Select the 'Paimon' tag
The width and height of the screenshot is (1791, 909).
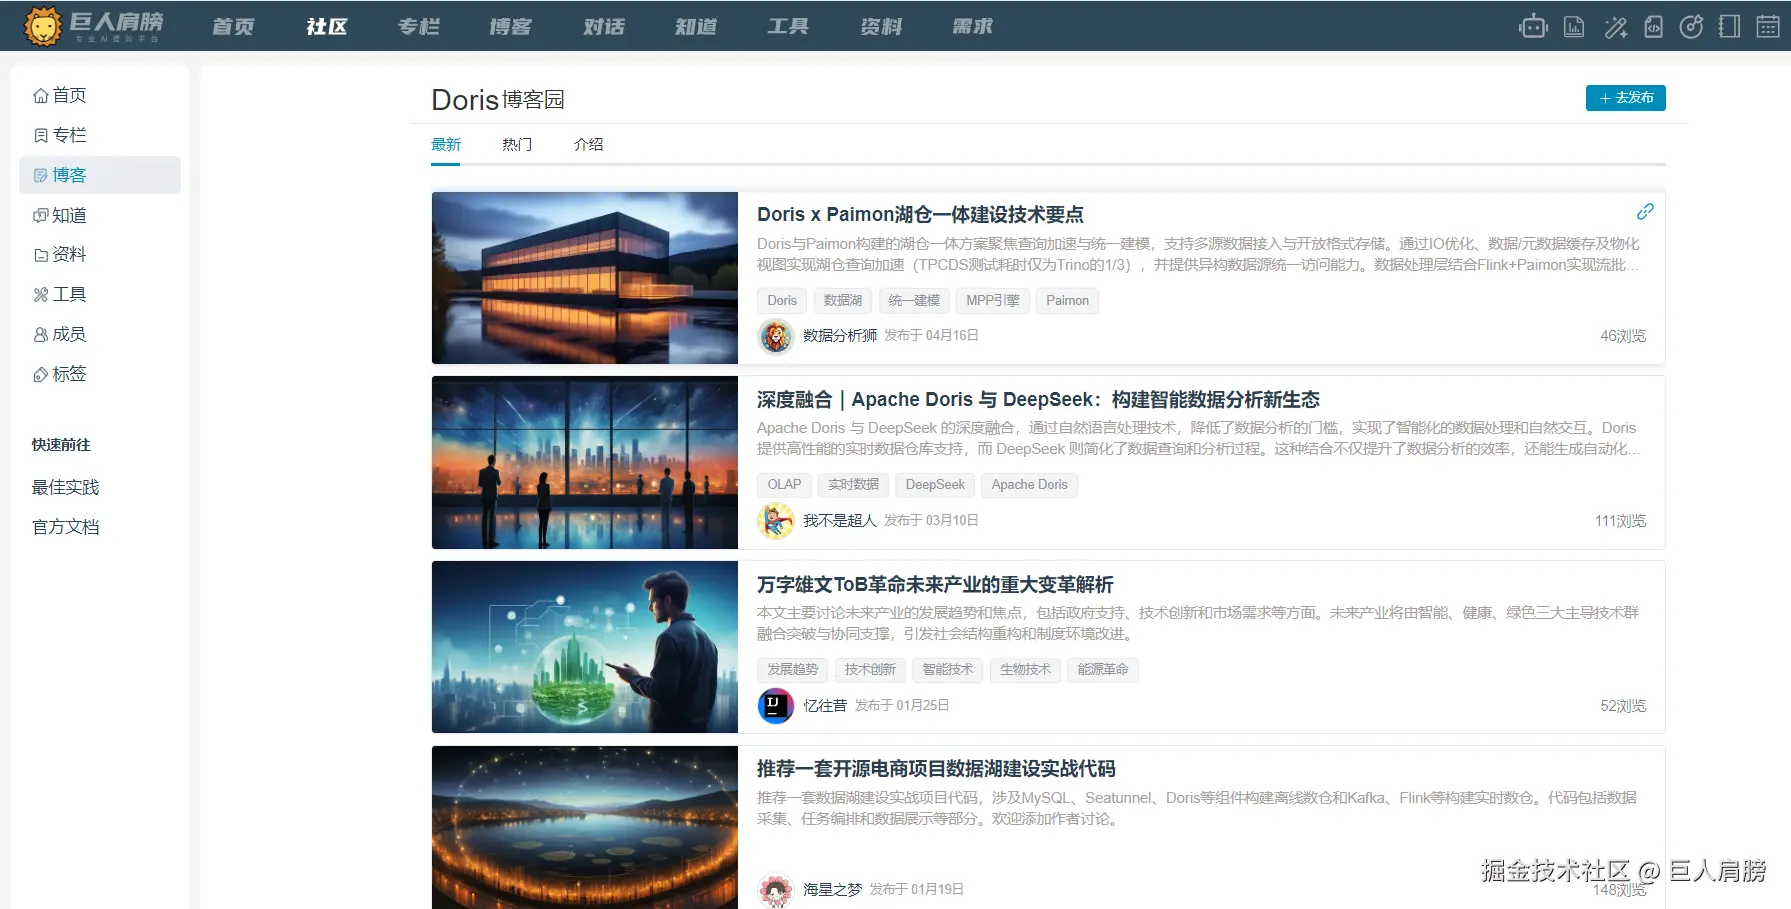(x=1067, y=300)
